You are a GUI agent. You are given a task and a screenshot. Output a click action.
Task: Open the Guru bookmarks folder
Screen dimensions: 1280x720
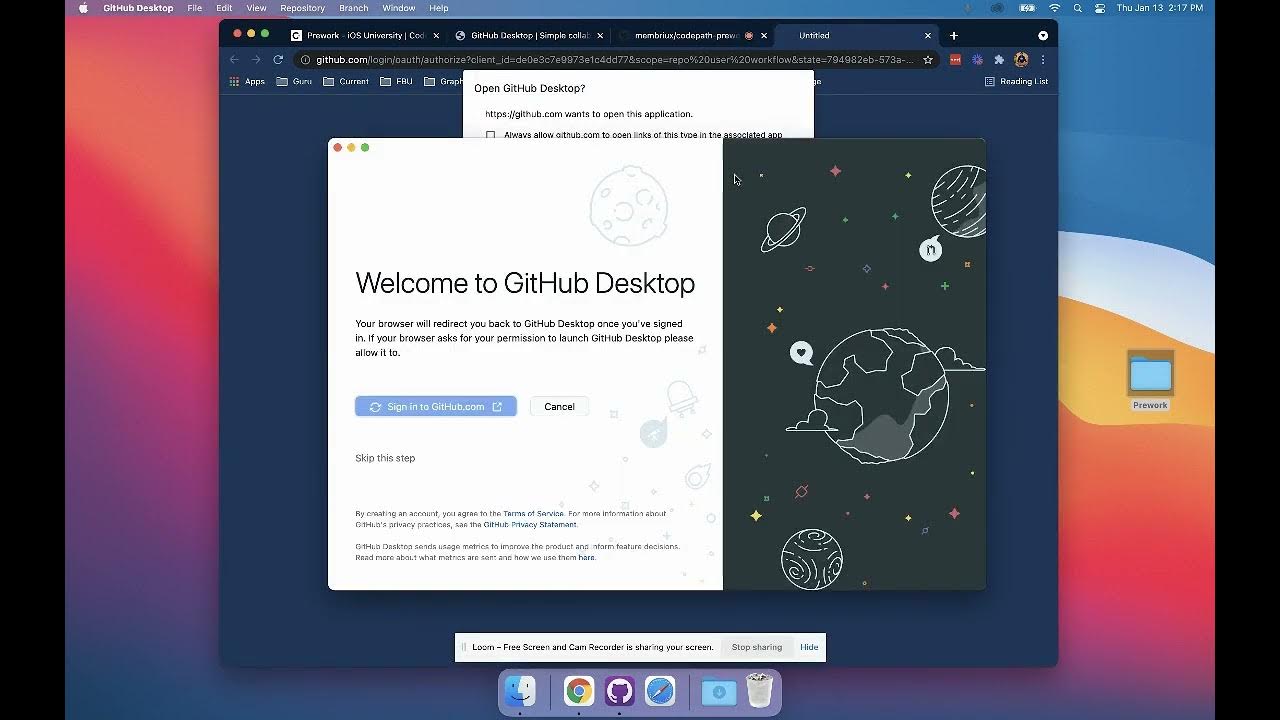coord(294,81)
